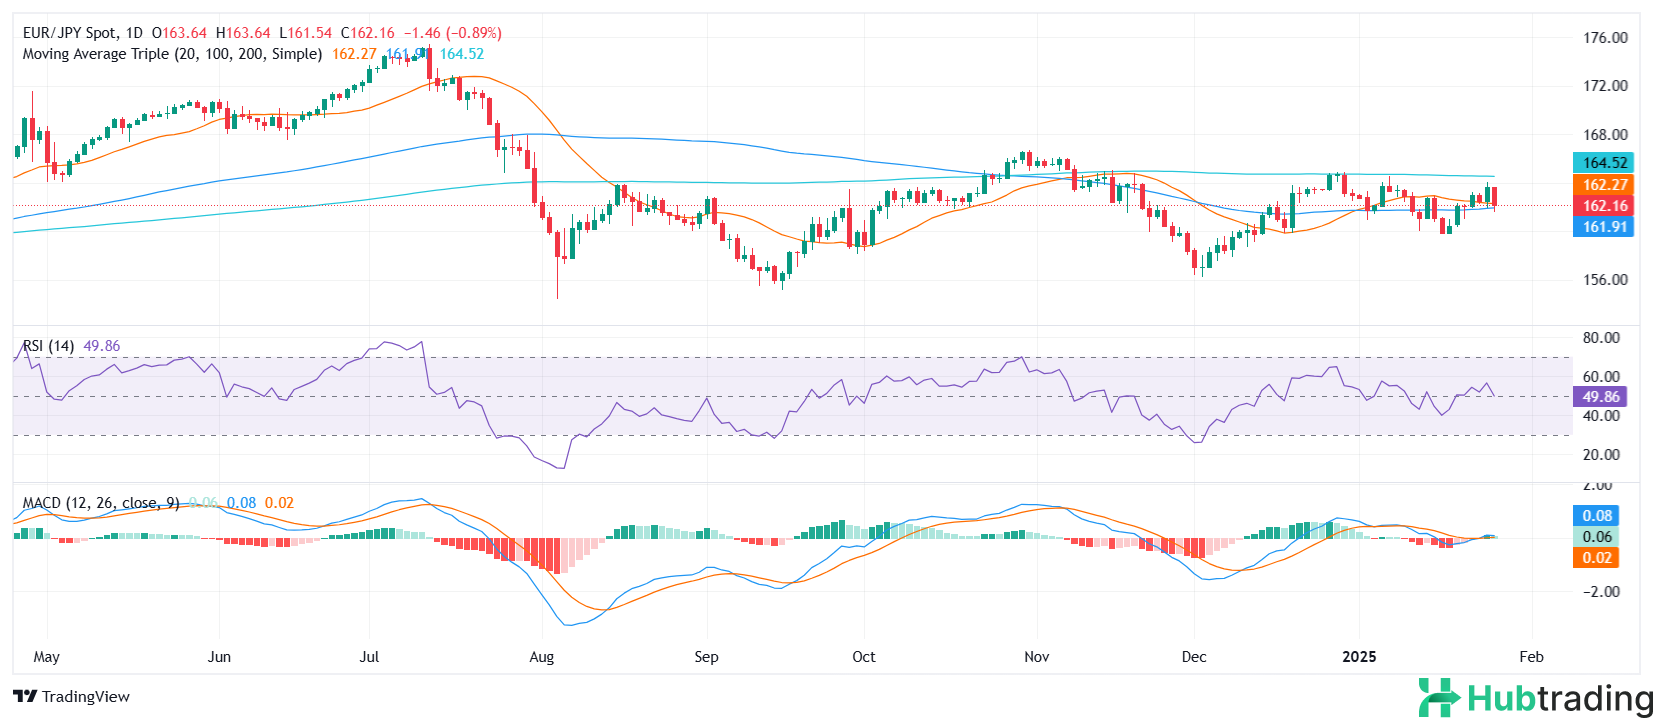
Task: Select the Moving Average Triple indicator label
Action: tap(172, 54)
